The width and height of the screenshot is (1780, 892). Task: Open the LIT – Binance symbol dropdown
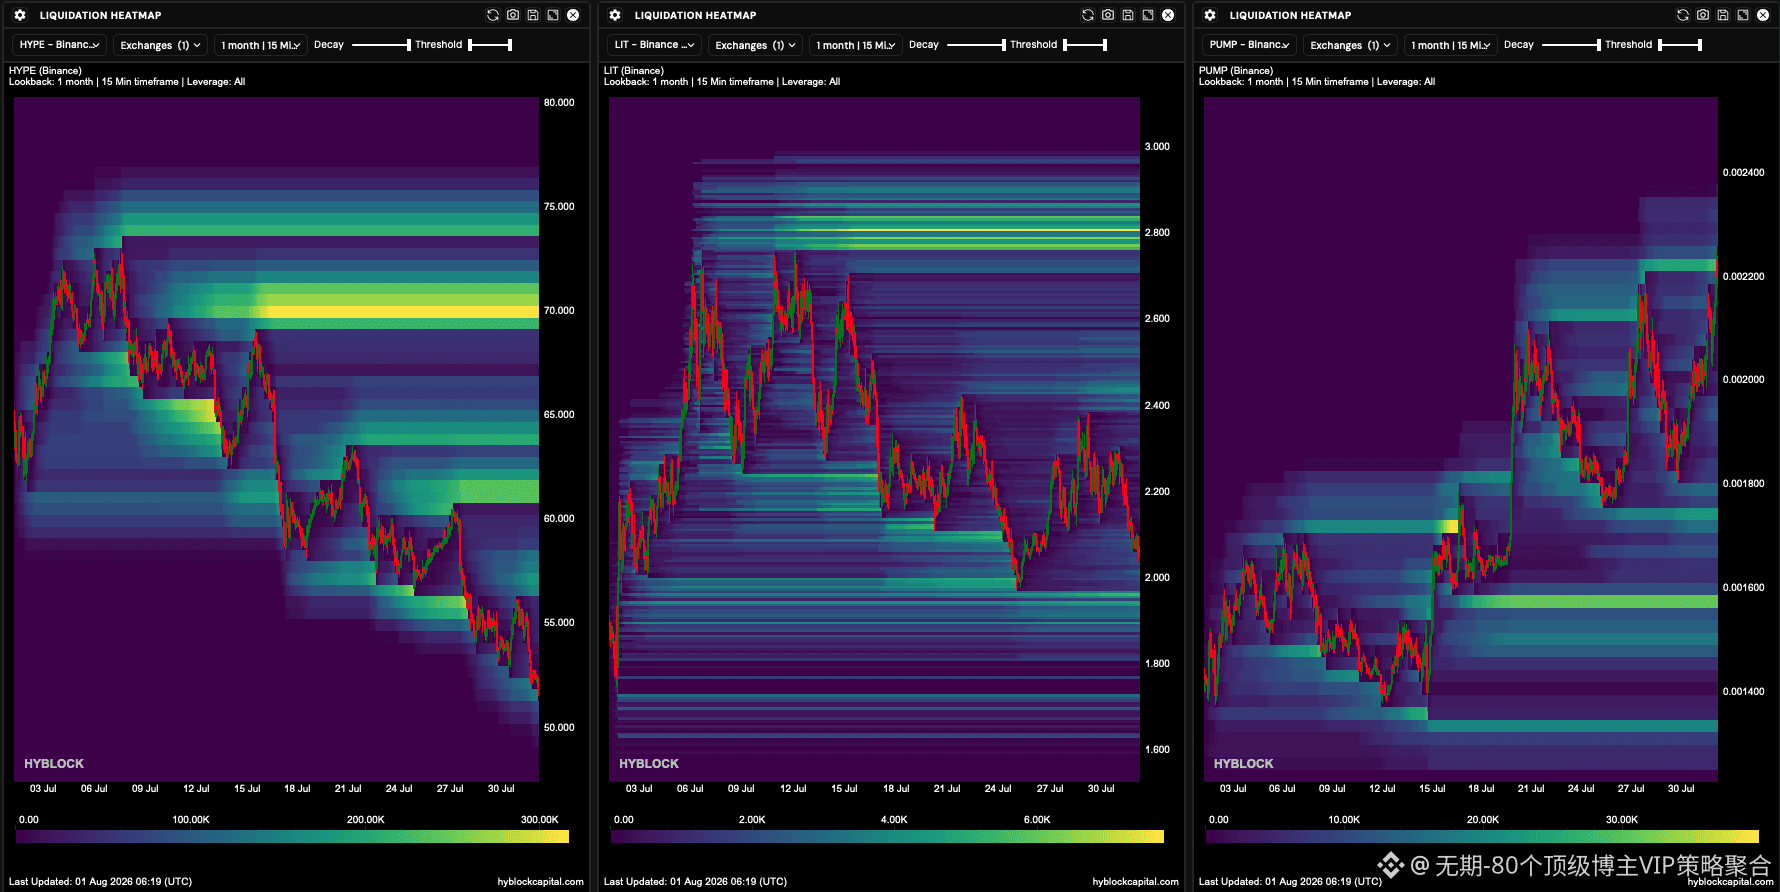(654, 45)
